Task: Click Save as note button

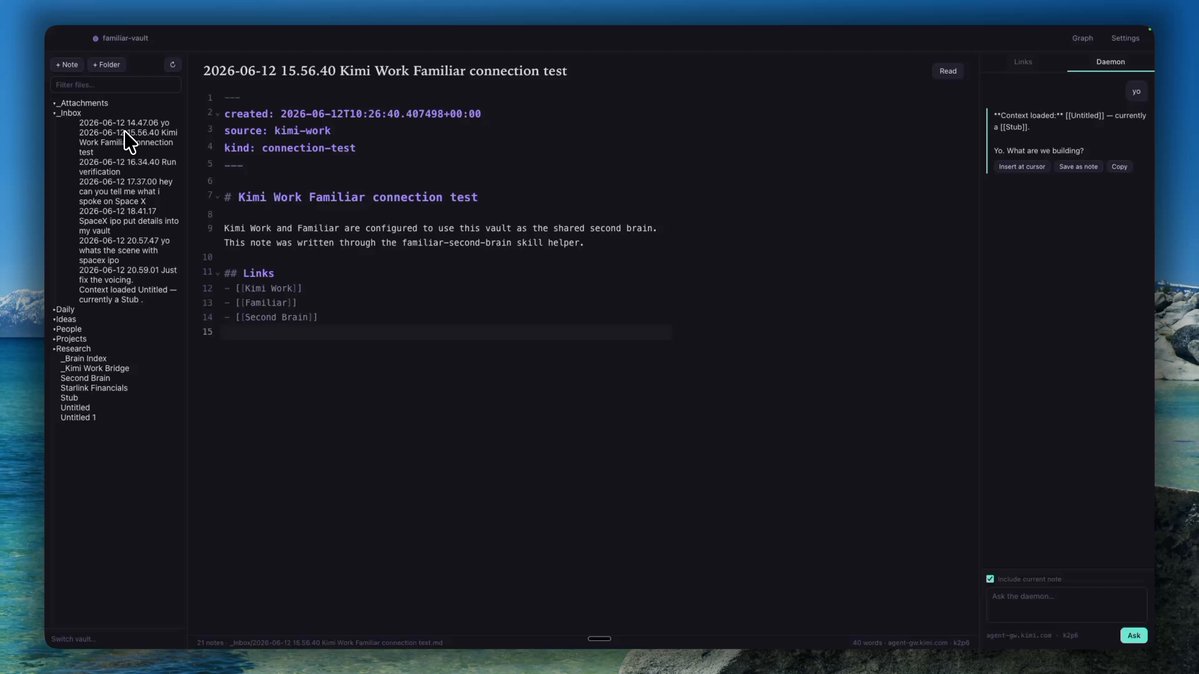Action: tap(1078, 167)
